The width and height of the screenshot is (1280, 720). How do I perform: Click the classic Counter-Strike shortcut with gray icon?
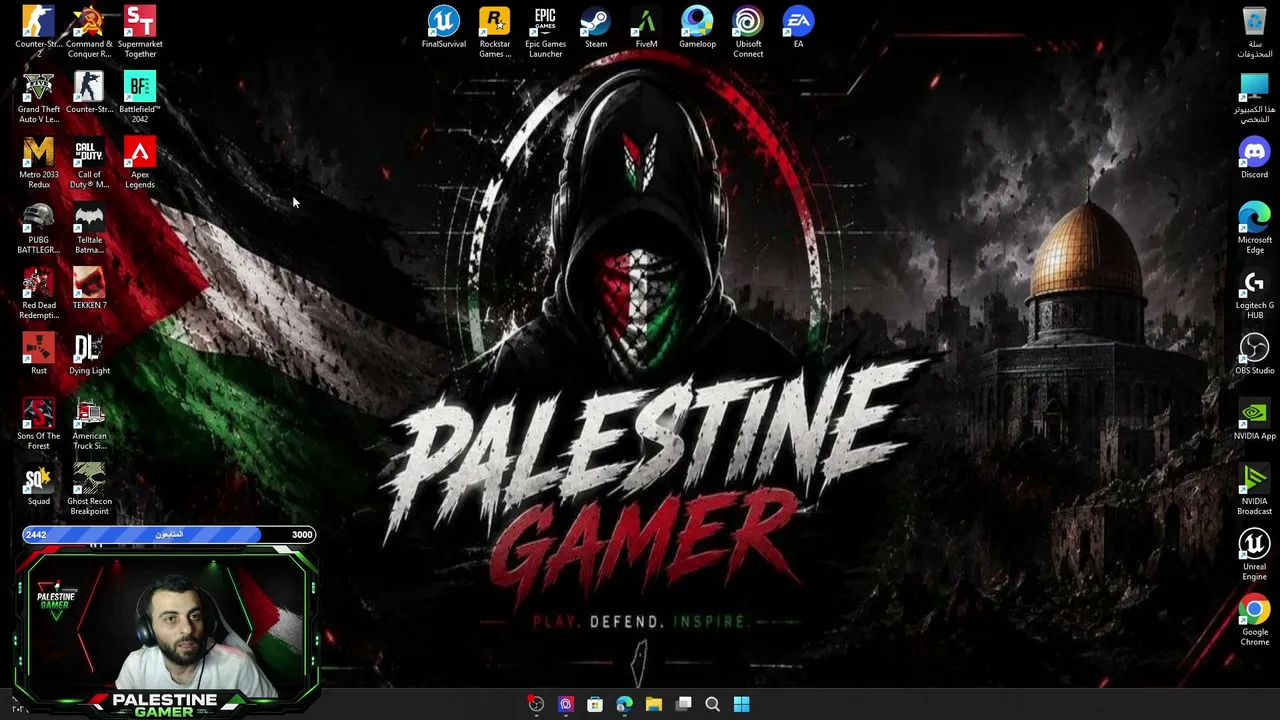click(89, 93)
